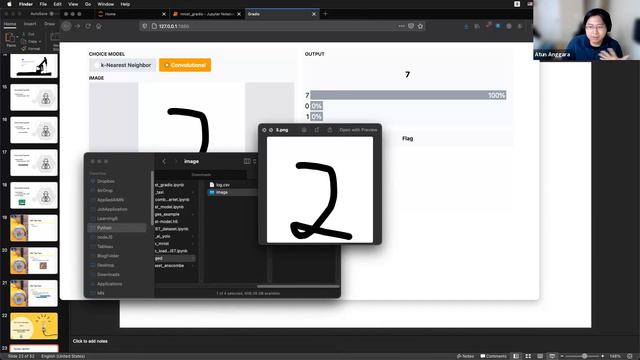This screenshot has width=640, height=360.
Task: Adjust the PowerPoint zoom slider
Action: click(584, 356)
